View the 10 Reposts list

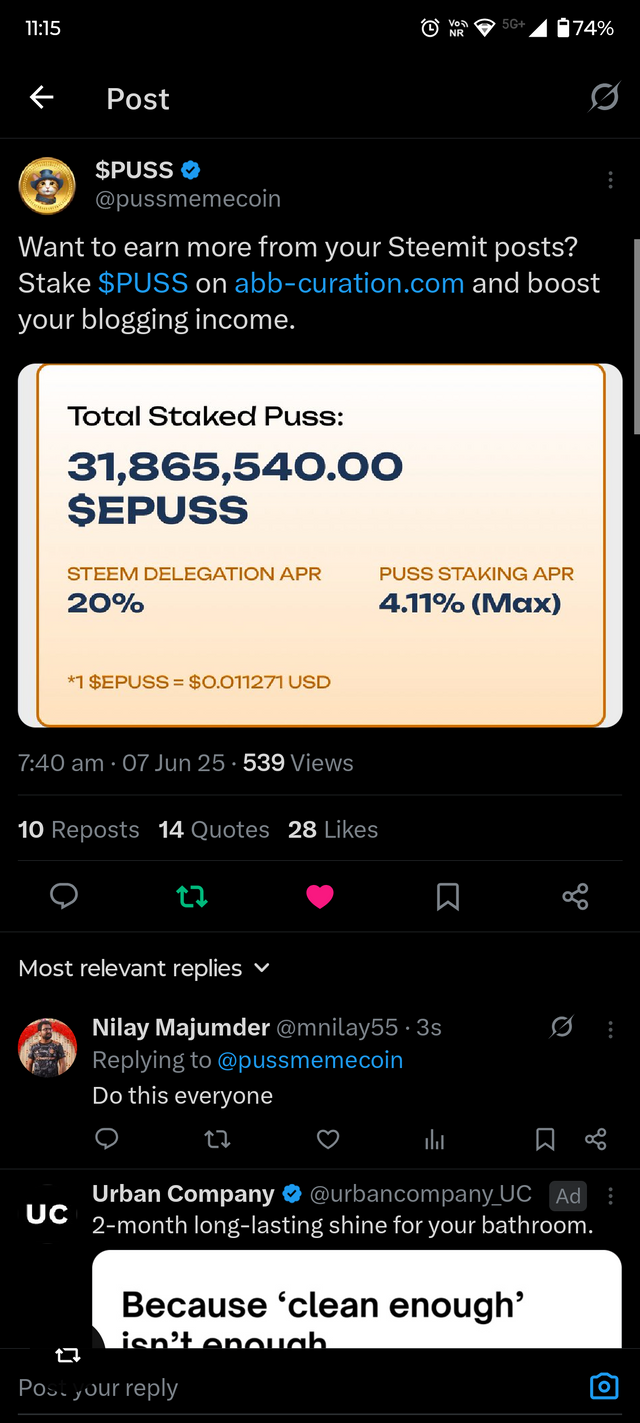[79, 830]
